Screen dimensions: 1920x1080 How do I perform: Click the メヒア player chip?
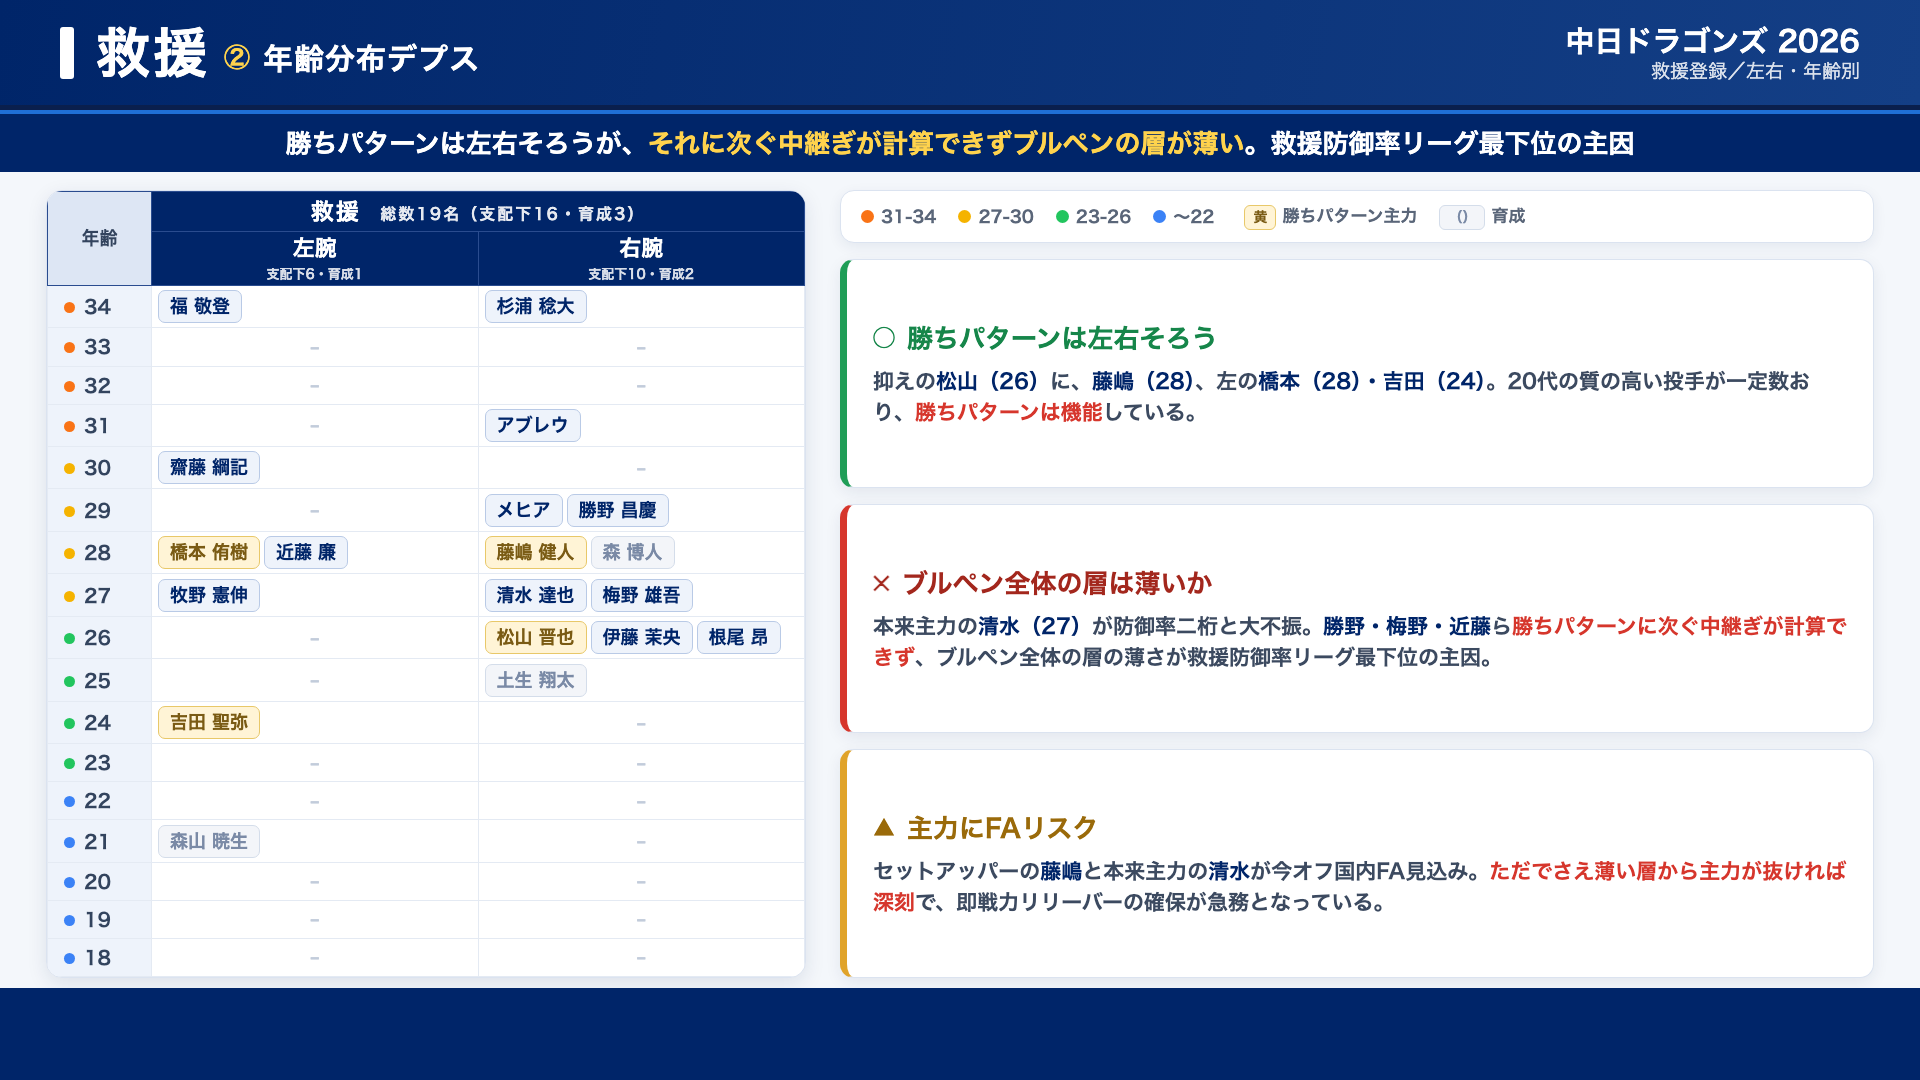click(x=523, y=510)
